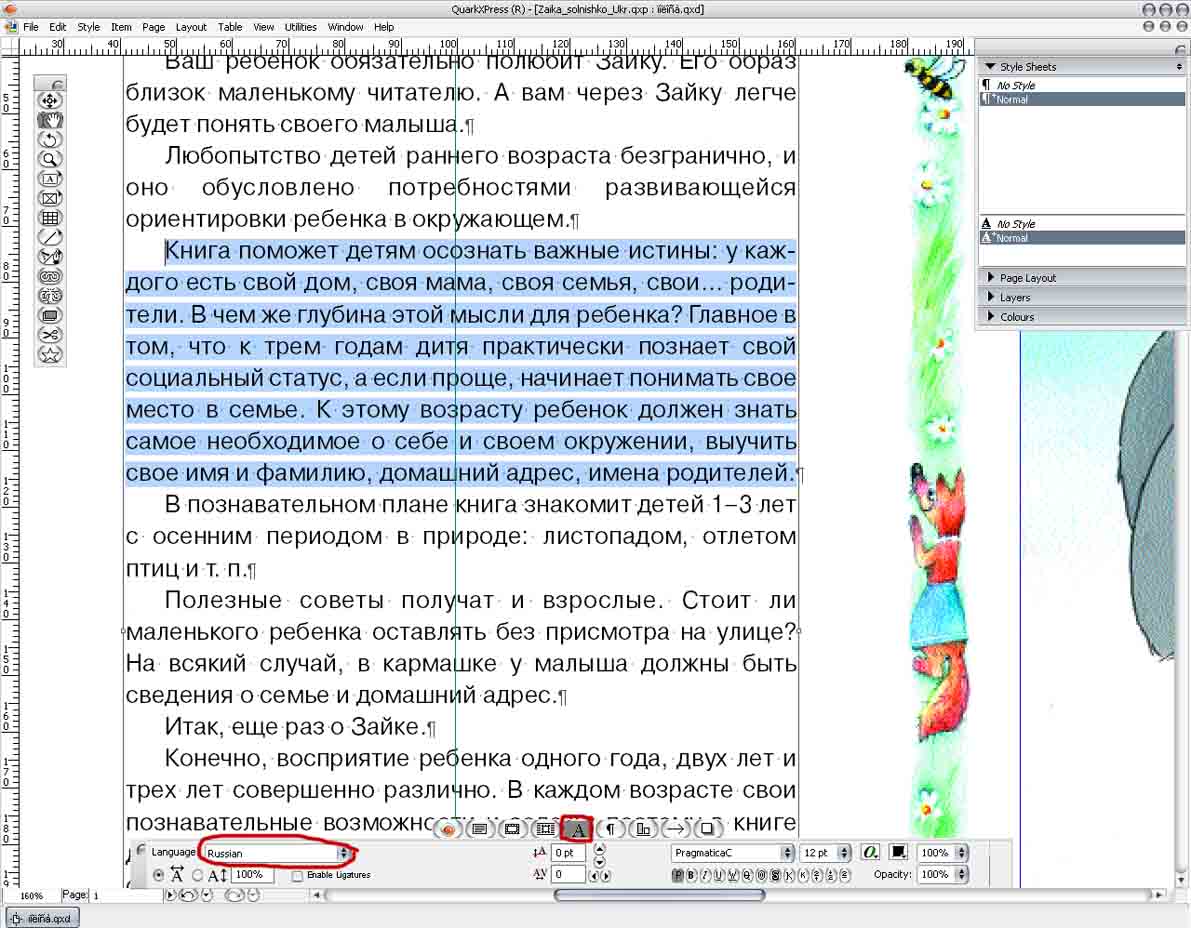Open the text color swatch picker

click(899, 852)
